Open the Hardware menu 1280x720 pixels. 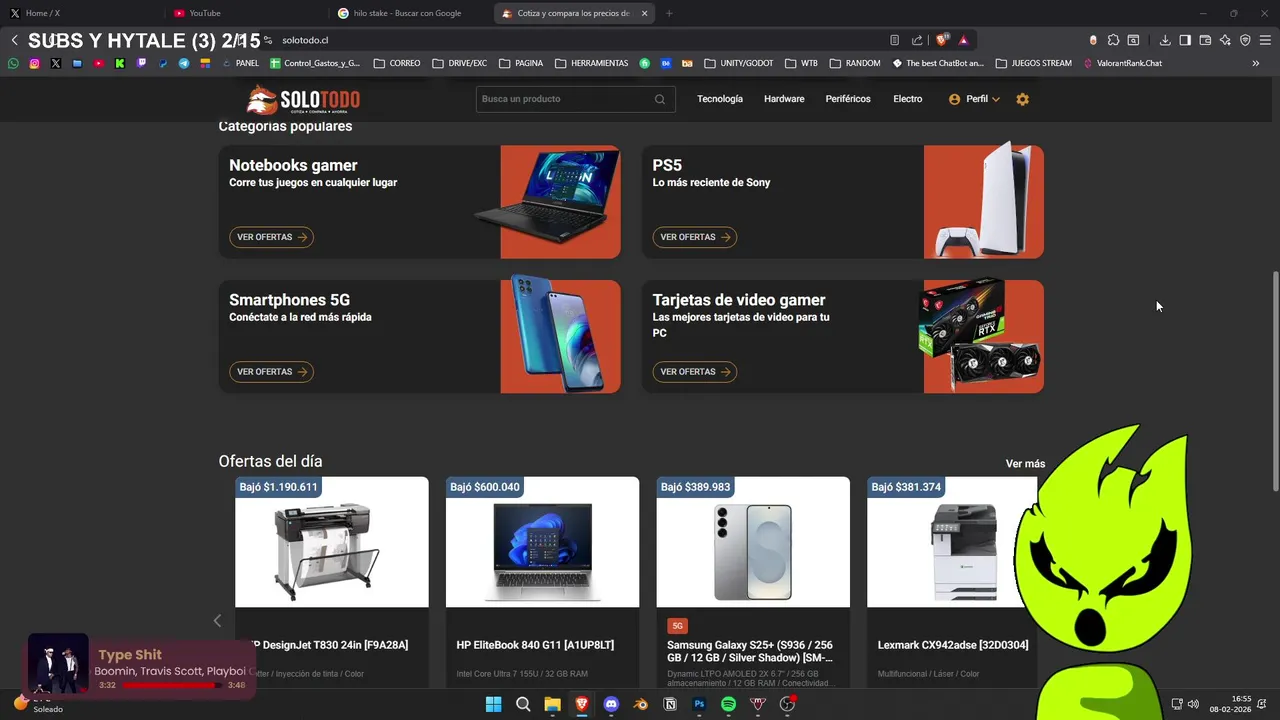tap(784, 99)
